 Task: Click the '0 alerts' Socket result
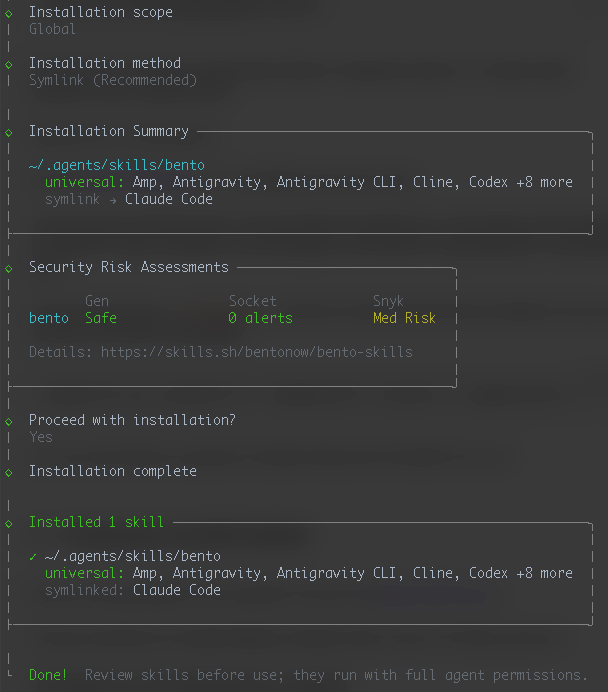pos(261,318)
